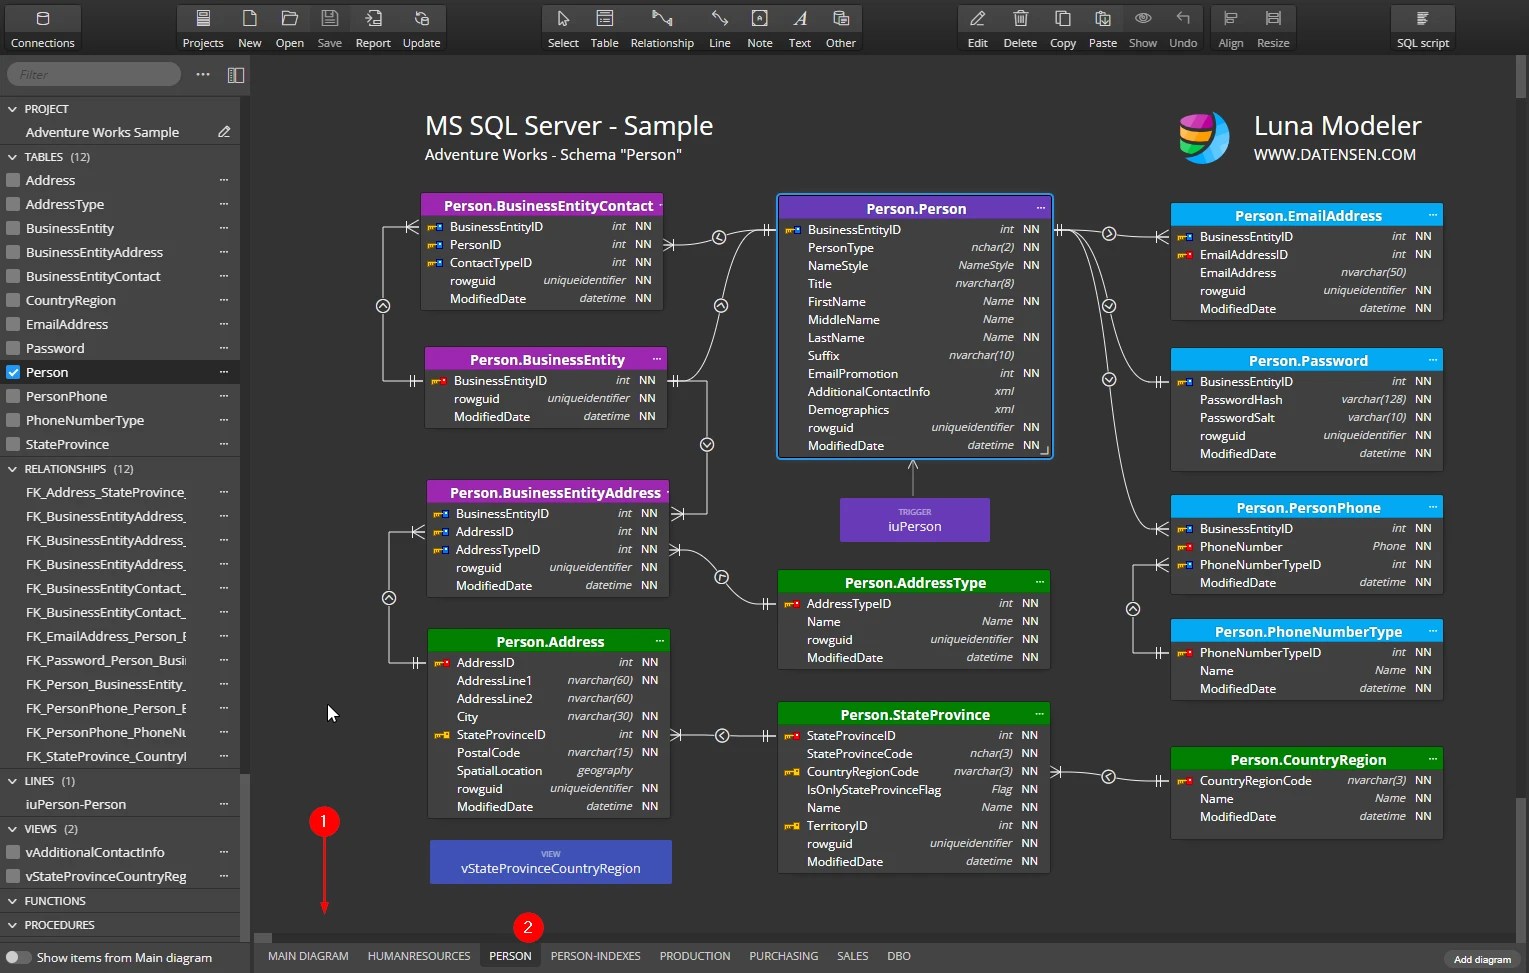Open the Connections panel
Viewport: 1529px width, 973px height.
42,27
